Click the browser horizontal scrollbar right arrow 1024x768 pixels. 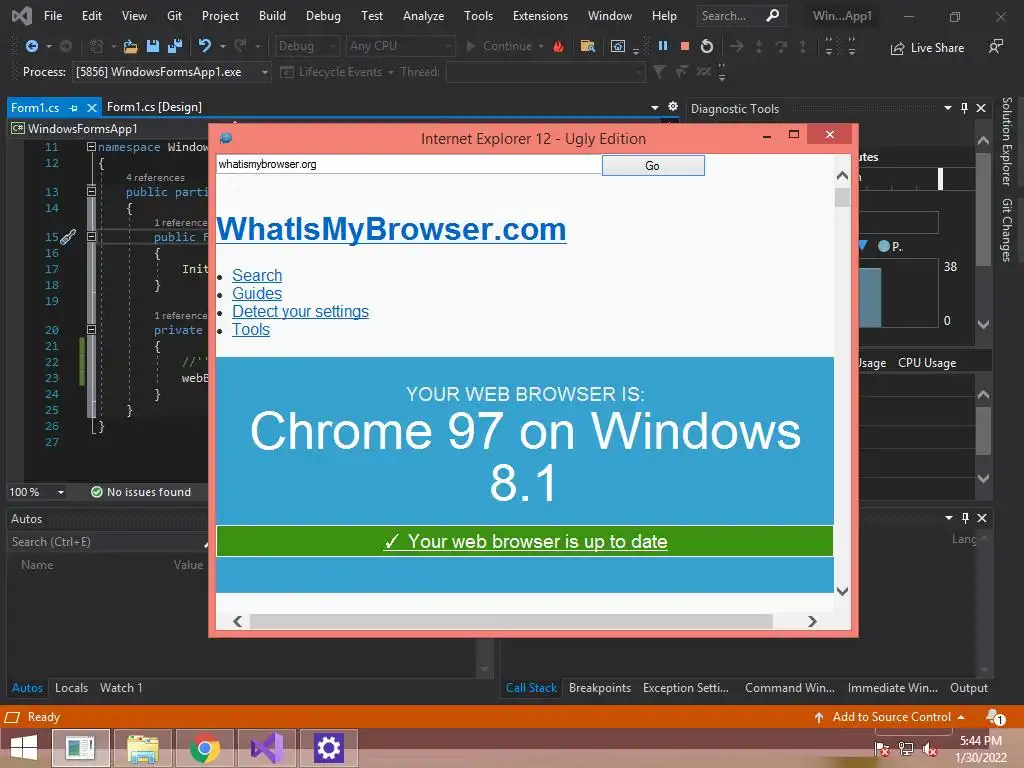coord(812,622)
